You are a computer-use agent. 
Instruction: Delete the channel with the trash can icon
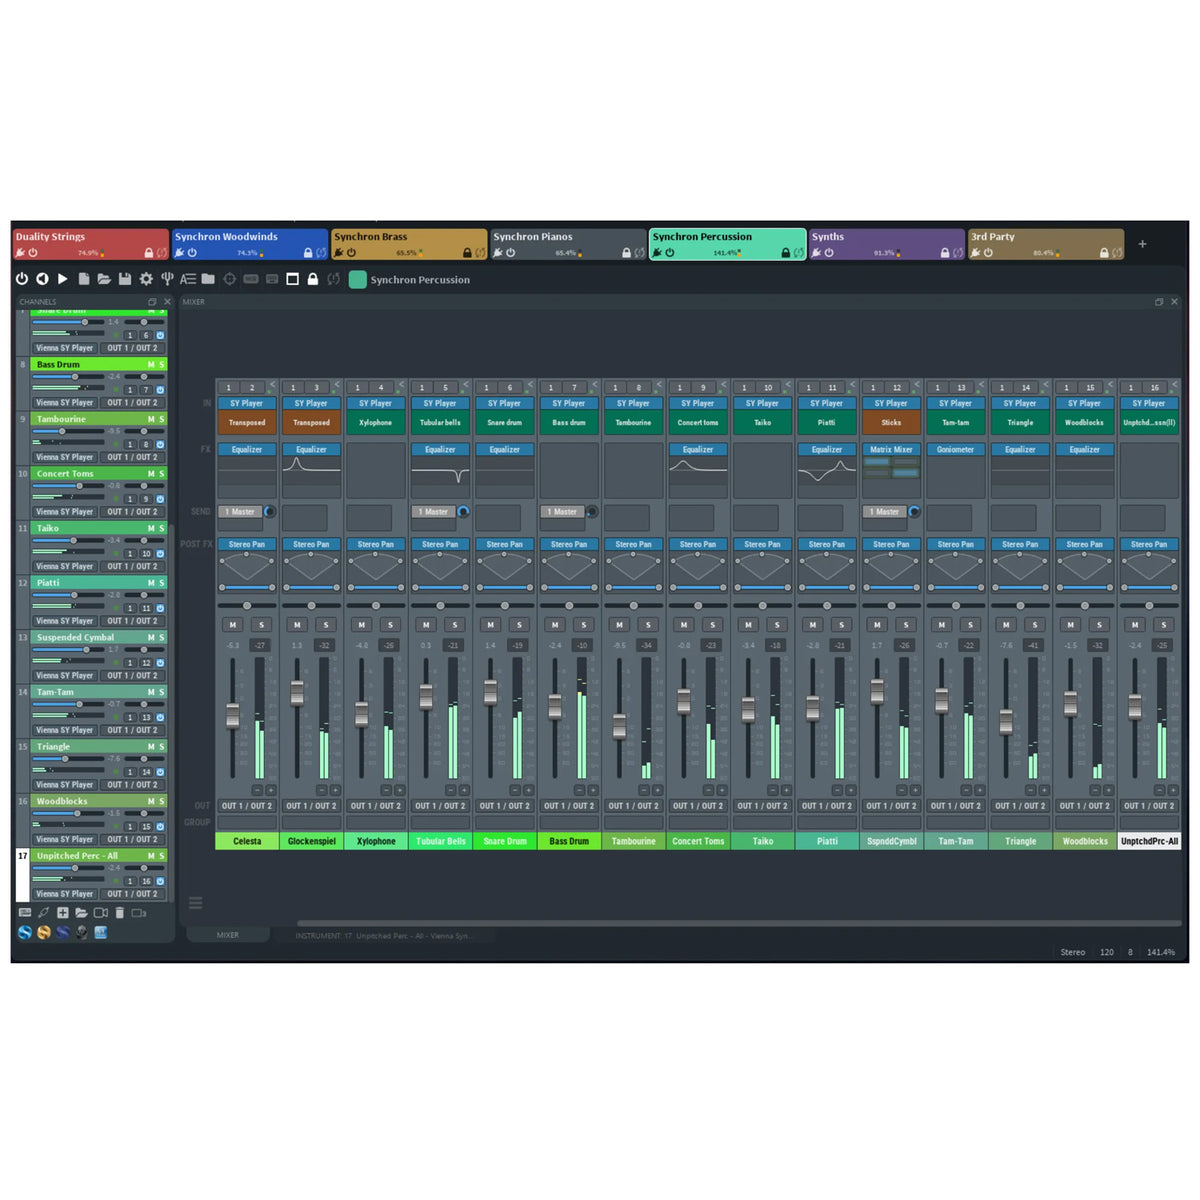click(x=119, y=913)
